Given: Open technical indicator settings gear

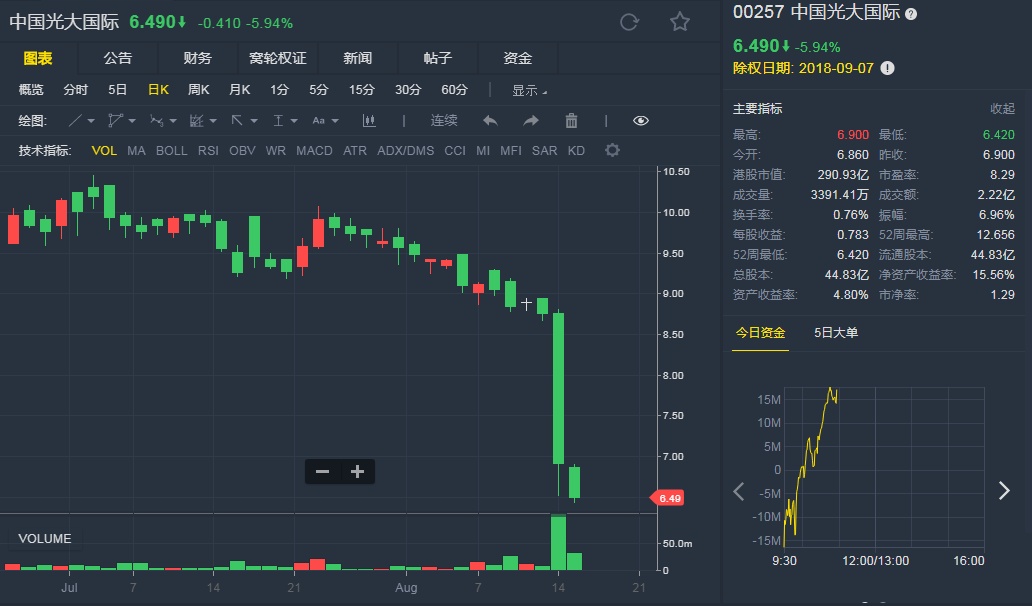Looking at the screenshot, I should point(612,151).
